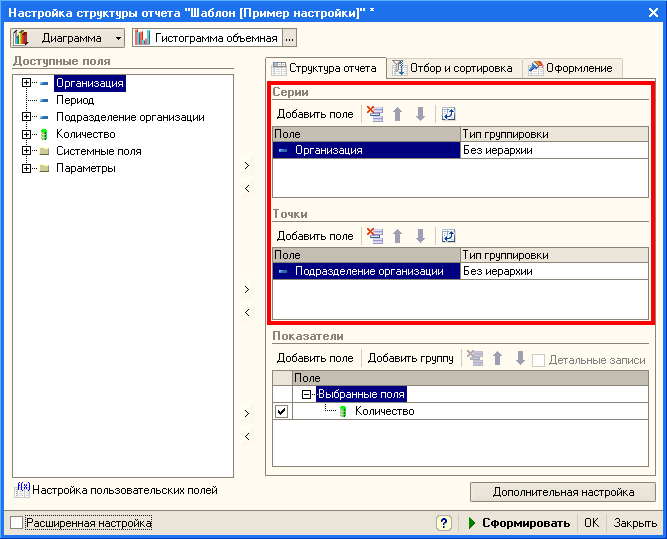This screenshot has width=667, height=539.
Task: Move field up in Точки section
Action: pos(397,236)
